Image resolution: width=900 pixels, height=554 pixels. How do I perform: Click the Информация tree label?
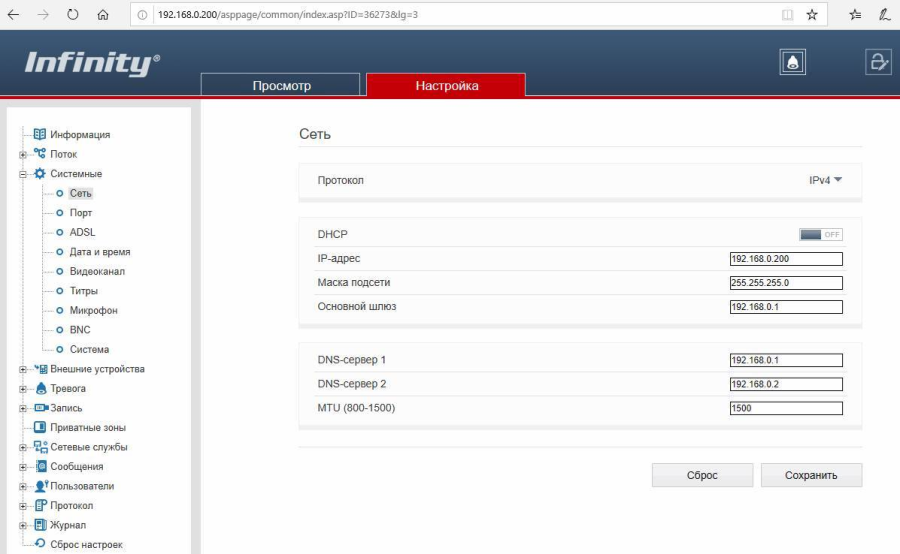[80, 135]
